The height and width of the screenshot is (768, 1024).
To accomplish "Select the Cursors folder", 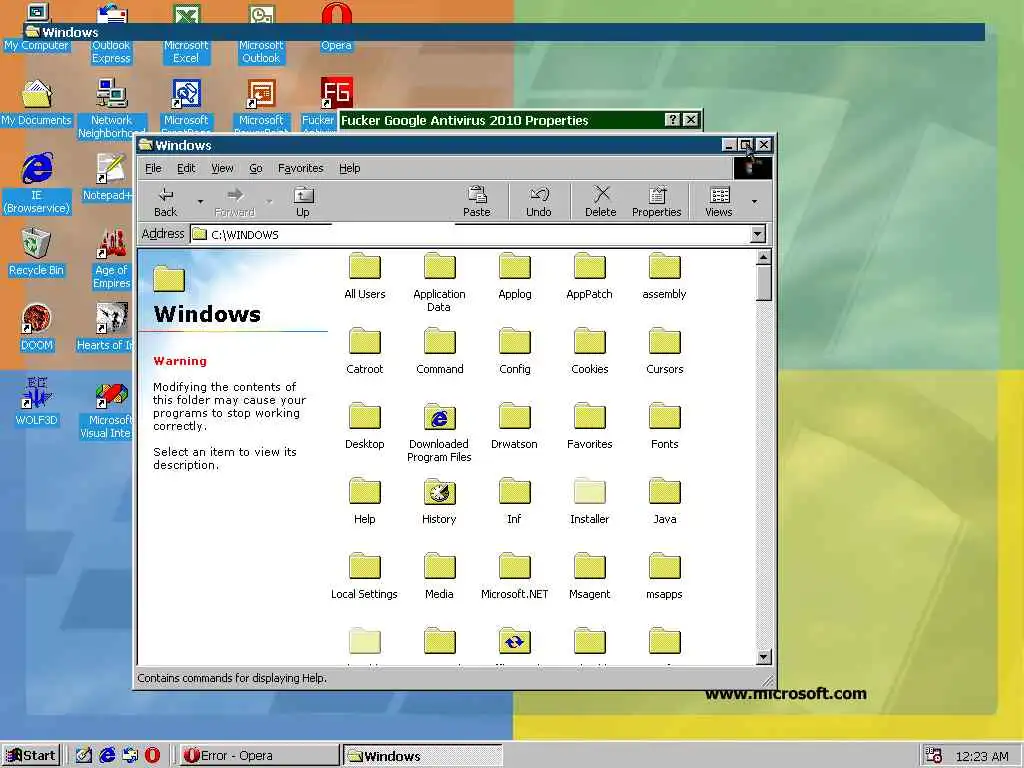I will click(x=665, y=351).
